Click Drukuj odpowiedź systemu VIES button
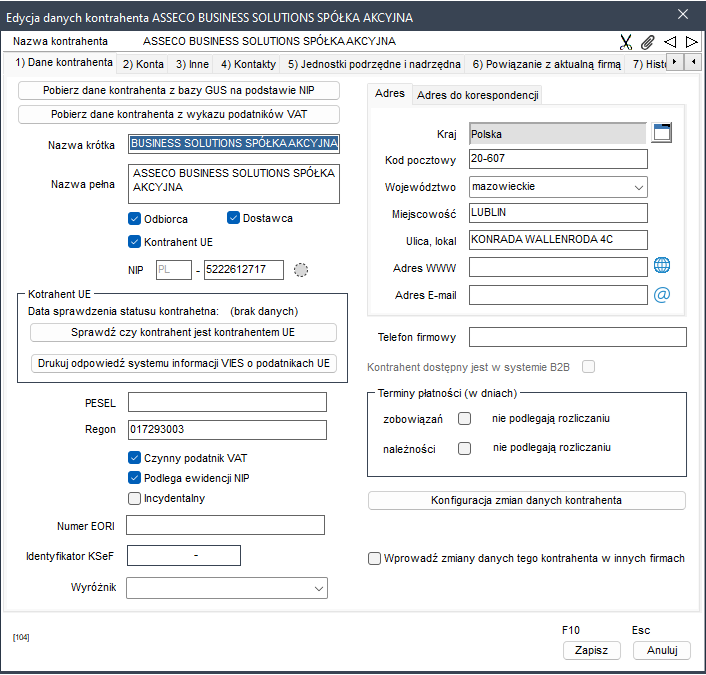The width and height of the screenshot is (706, 675). coord(184,363)
